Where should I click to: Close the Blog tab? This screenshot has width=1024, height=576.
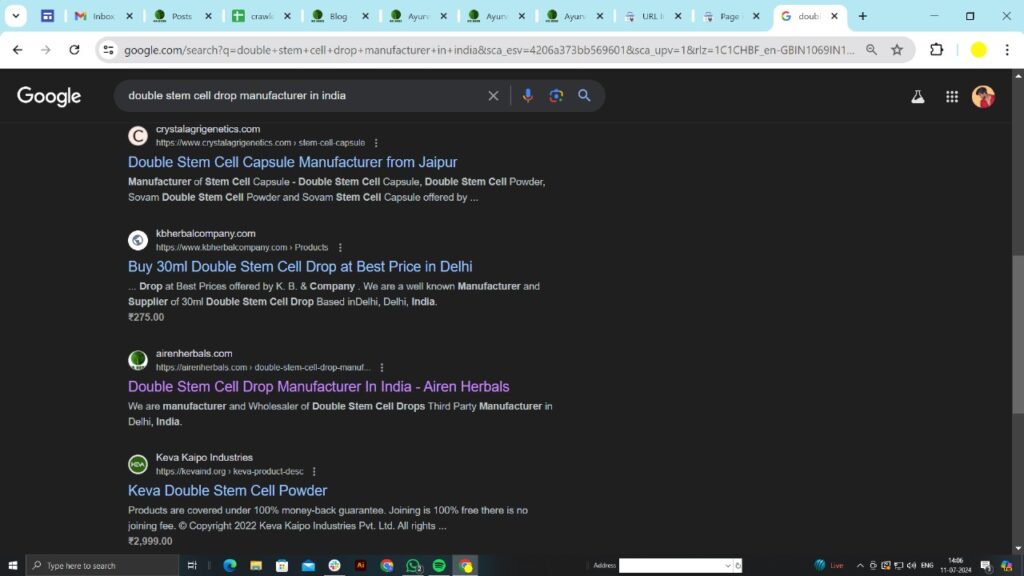[365, 16]
